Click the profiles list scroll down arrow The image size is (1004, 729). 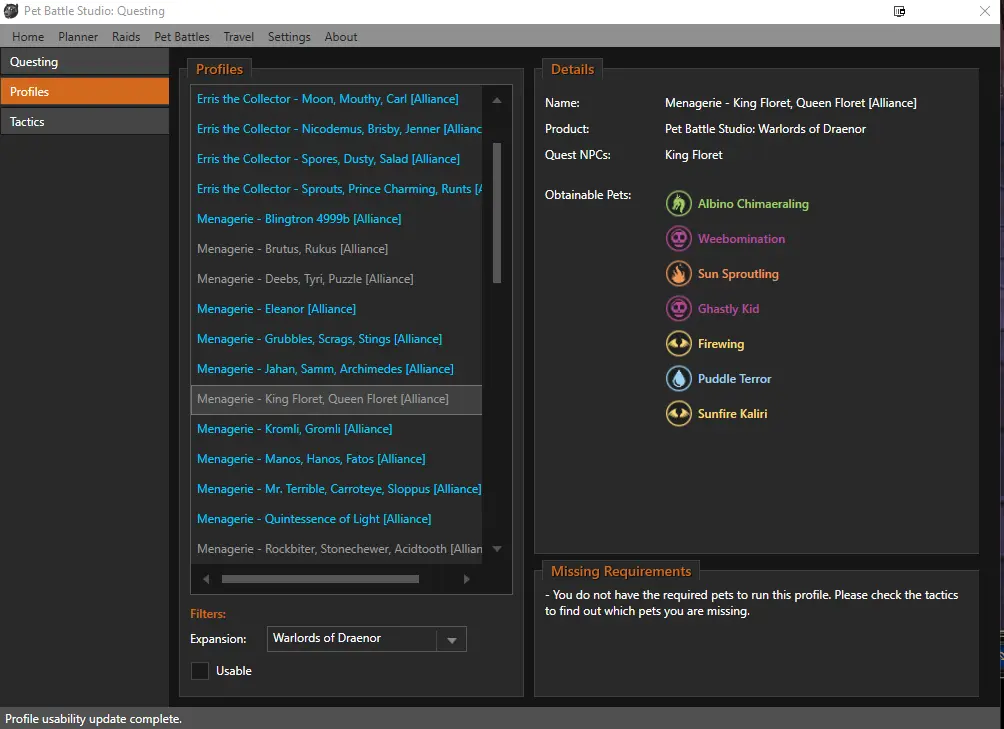[x=497, y=549]
